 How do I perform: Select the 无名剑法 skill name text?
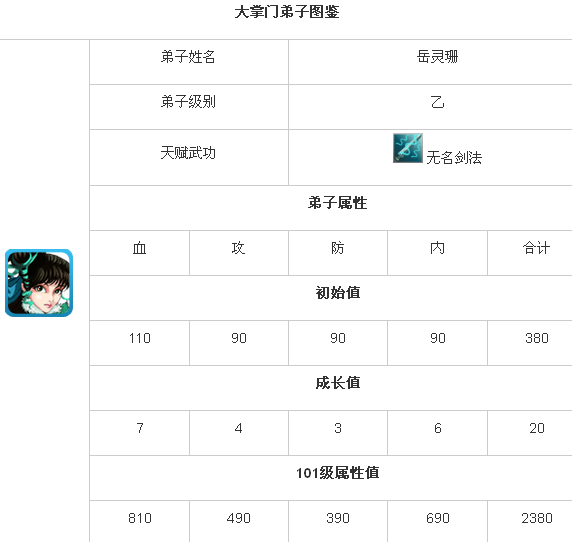(x=454, y=158)
